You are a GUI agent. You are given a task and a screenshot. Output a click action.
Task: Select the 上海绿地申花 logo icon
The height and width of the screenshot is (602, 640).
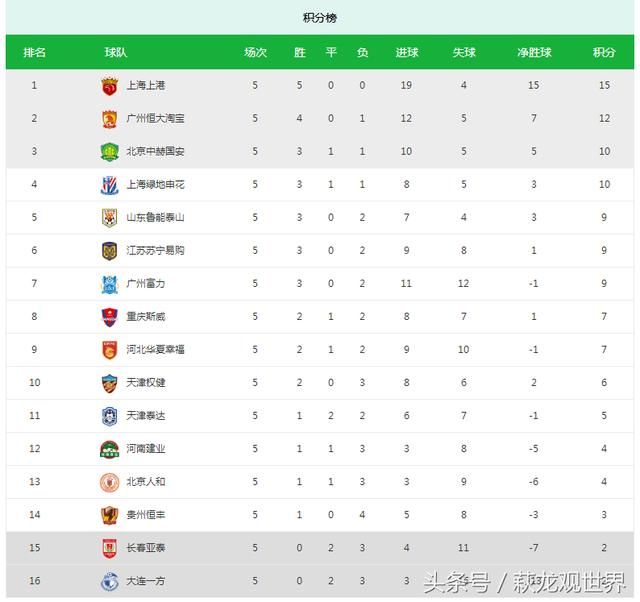click(109, 185)
